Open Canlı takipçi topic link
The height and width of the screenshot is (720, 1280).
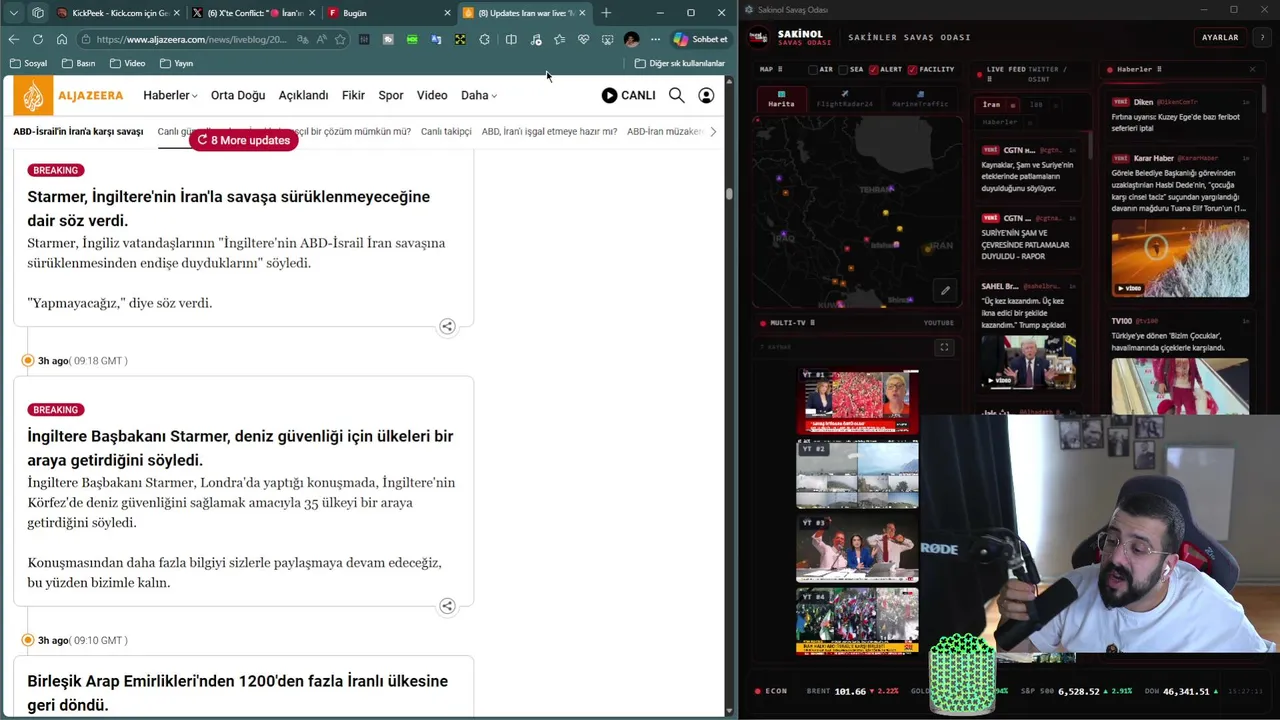pyautogui.click(x=446, y=131)
